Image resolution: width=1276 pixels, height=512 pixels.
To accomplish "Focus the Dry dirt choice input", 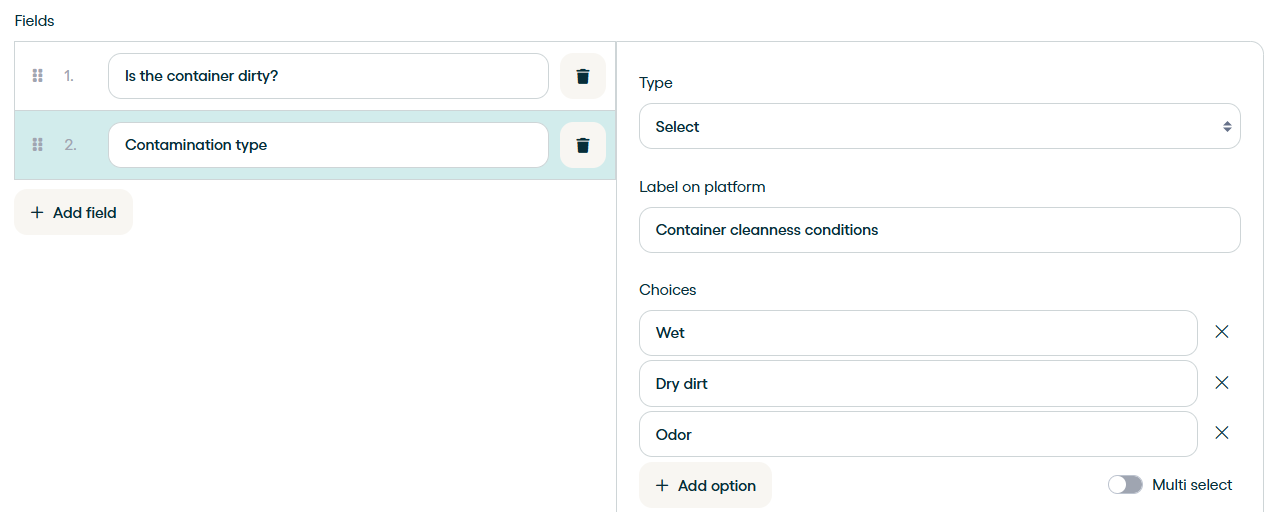I will 918,384.
